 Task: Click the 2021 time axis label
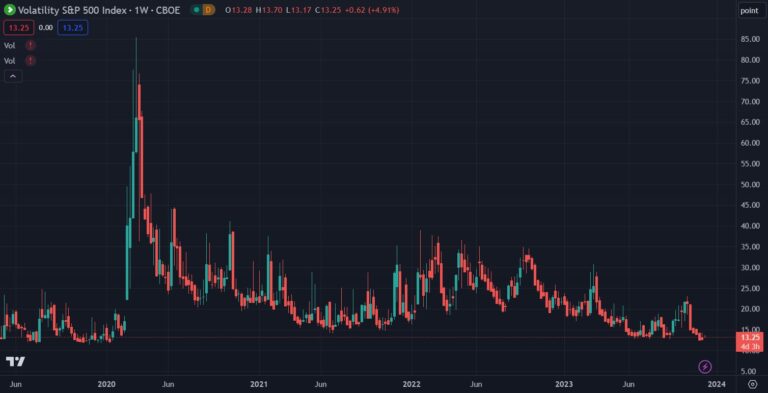(x=259, y=384)
